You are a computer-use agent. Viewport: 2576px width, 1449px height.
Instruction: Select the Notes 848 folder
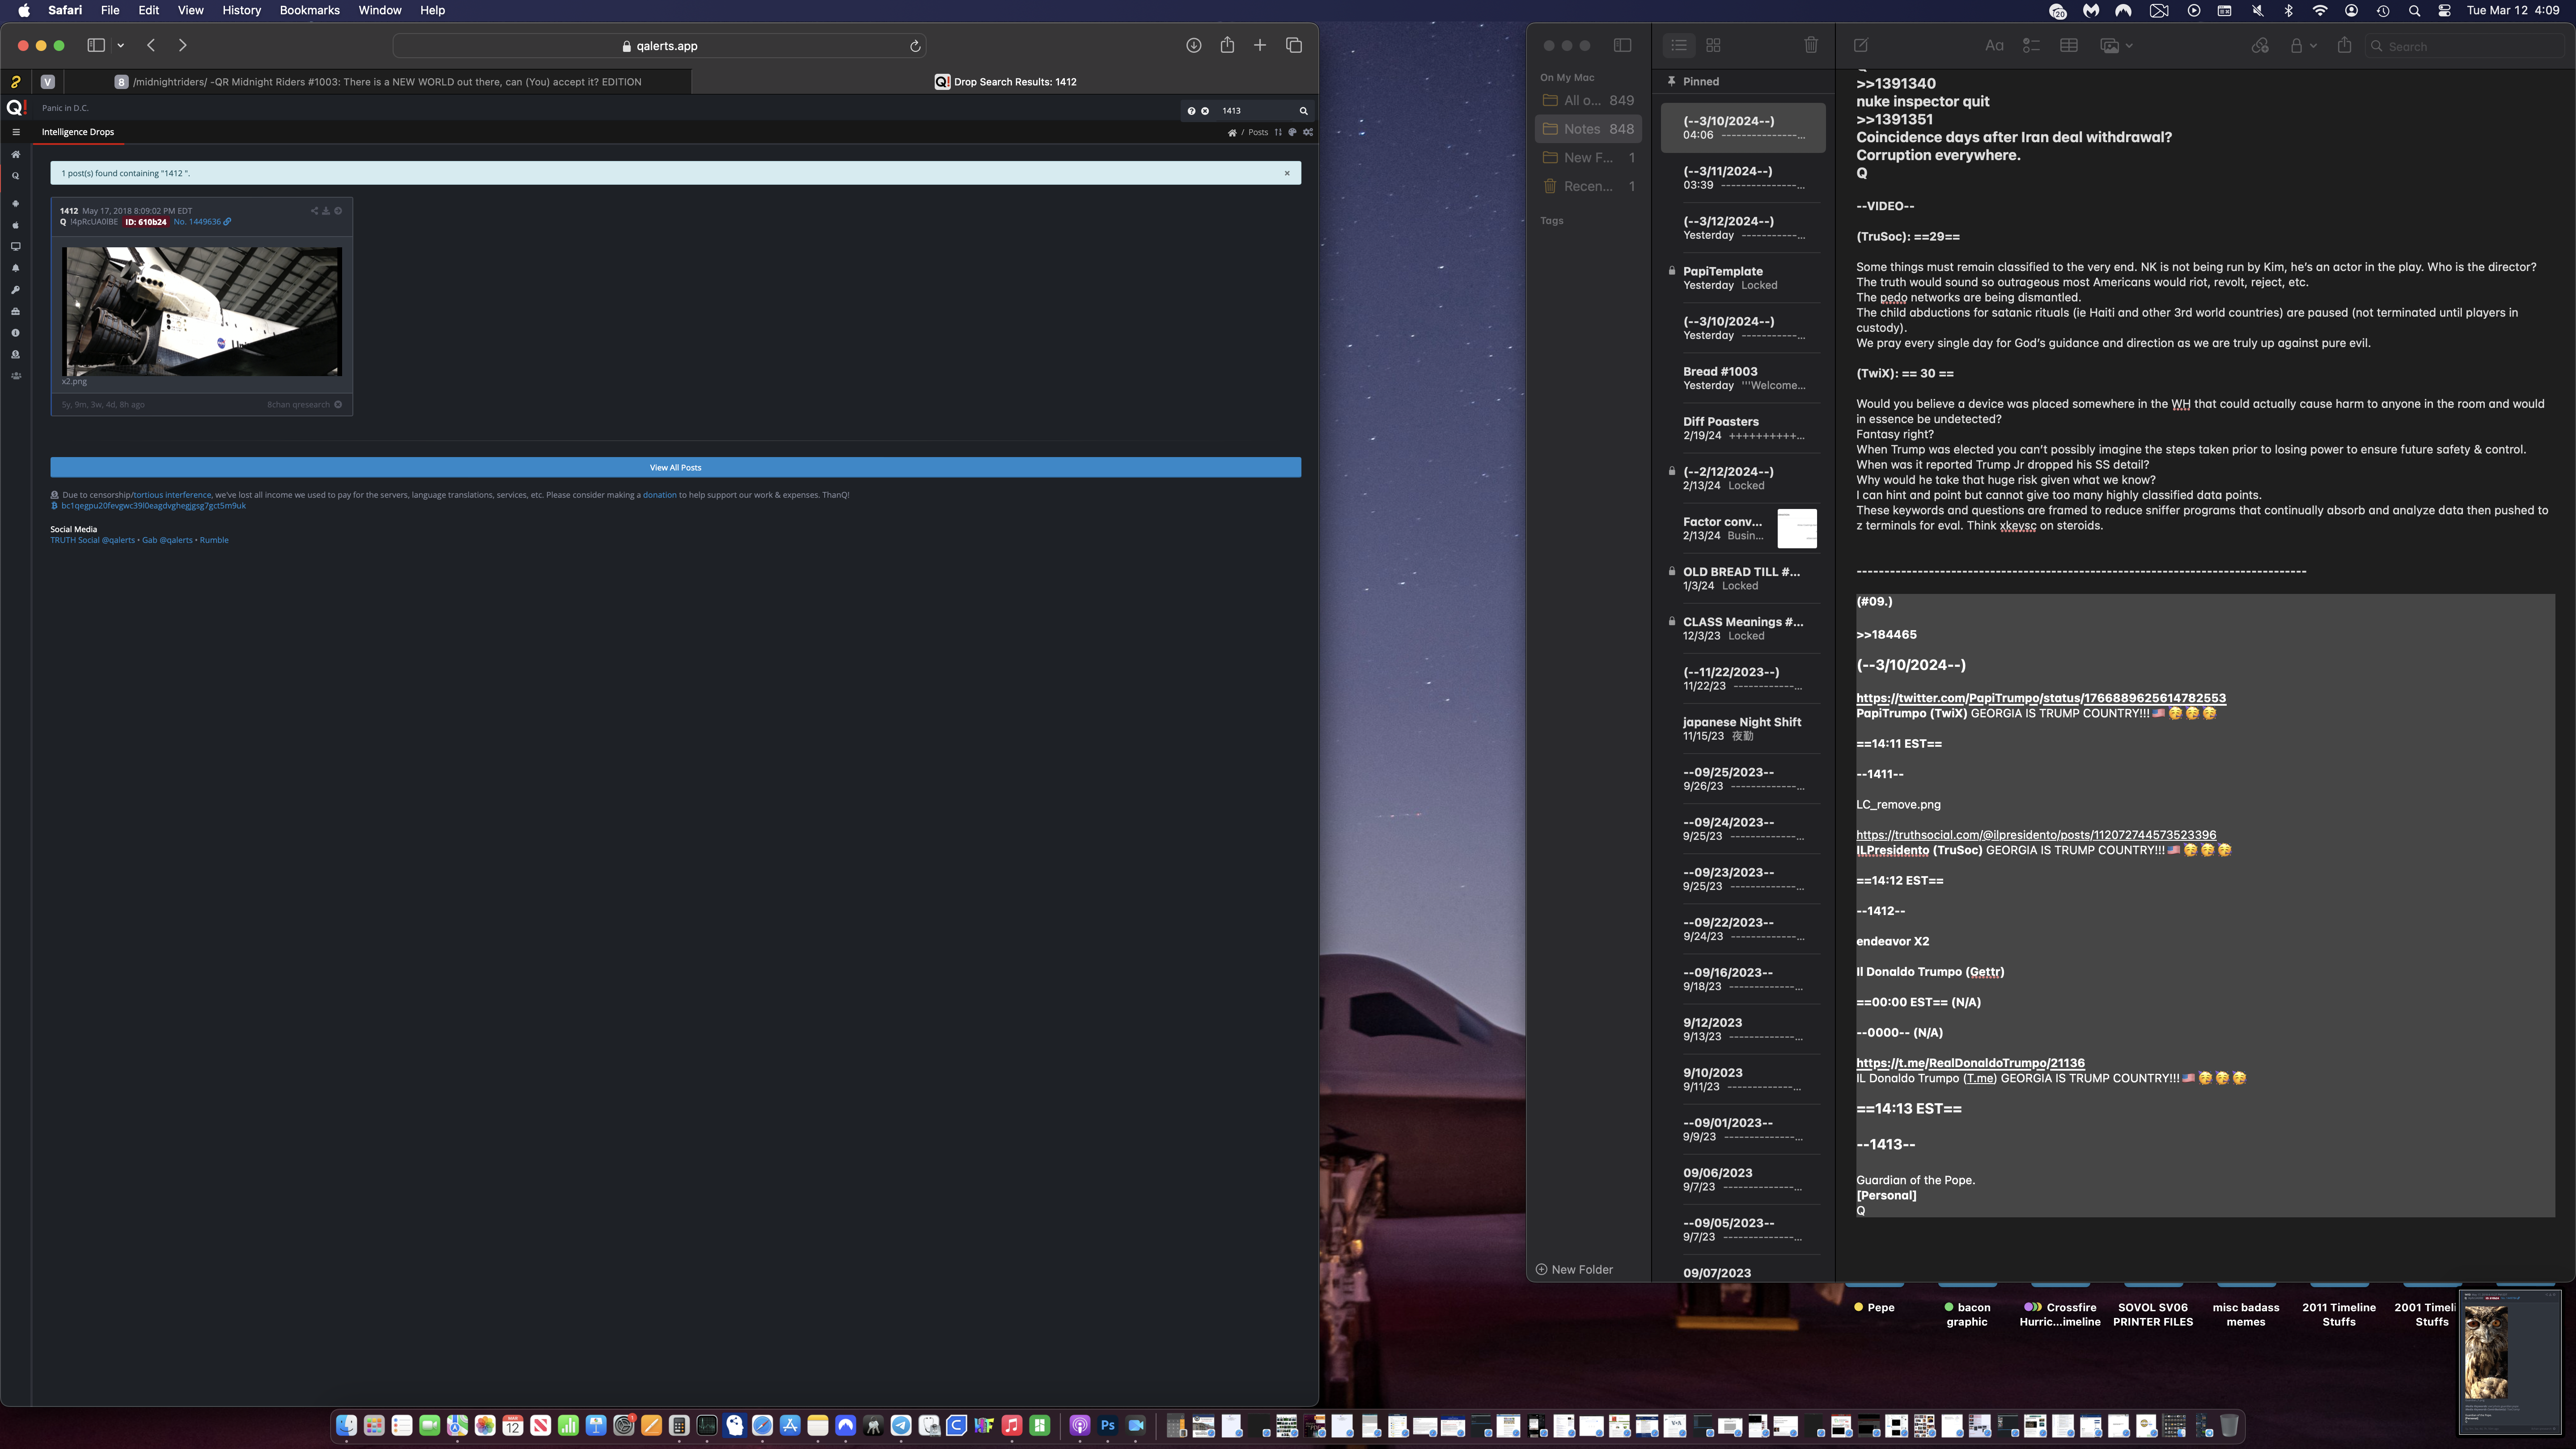pos(1588,129)
